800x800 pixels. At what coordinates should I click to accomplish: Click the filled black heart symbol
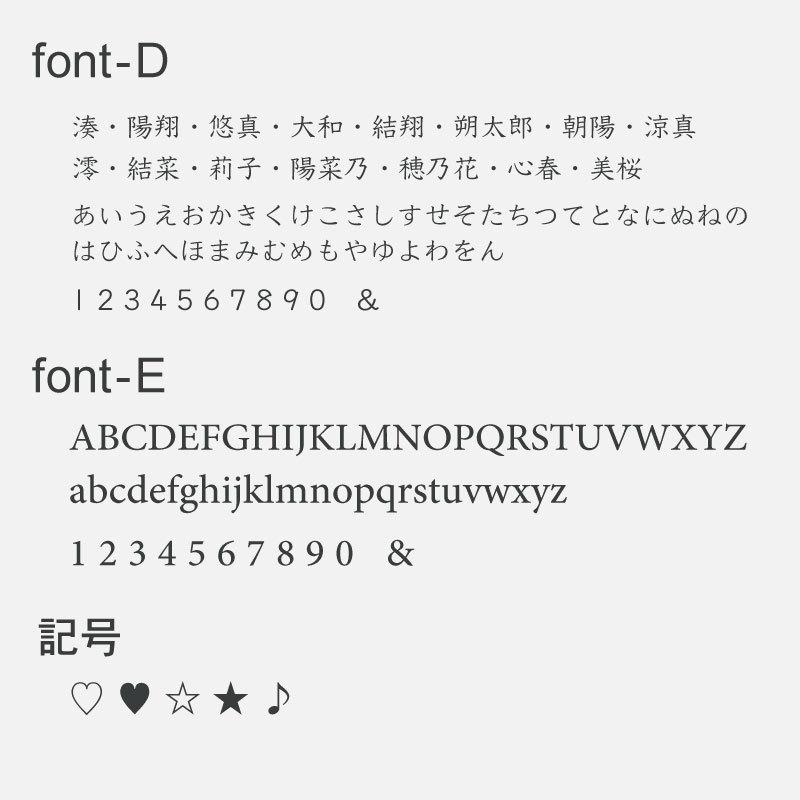pos(134,698)
